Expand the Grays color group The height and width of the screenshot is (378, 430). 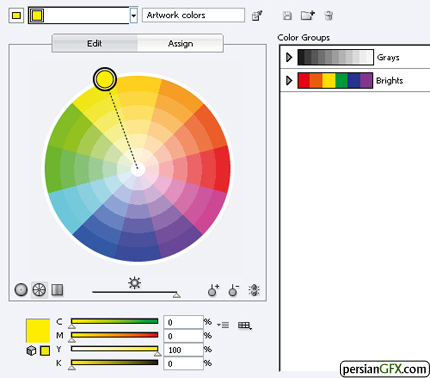[289, 57]
